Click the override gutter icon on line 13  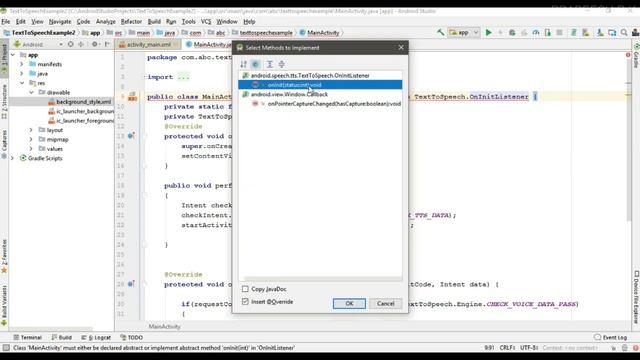[131, 136]
